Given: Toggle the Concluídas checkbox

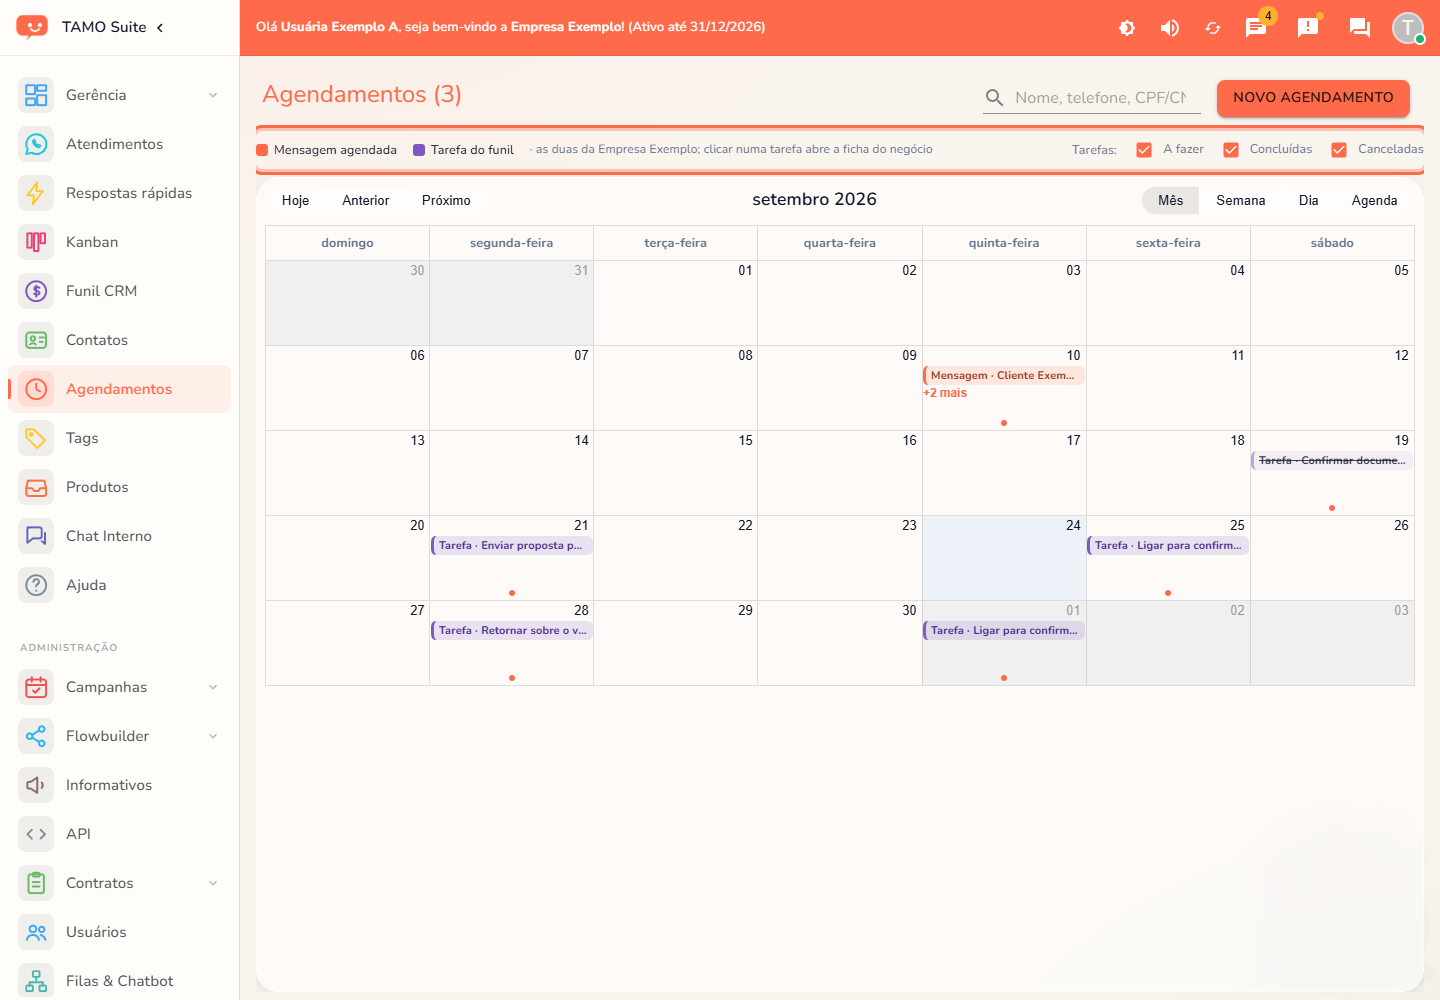Looking at the screenshot, I should [1231, 150].
